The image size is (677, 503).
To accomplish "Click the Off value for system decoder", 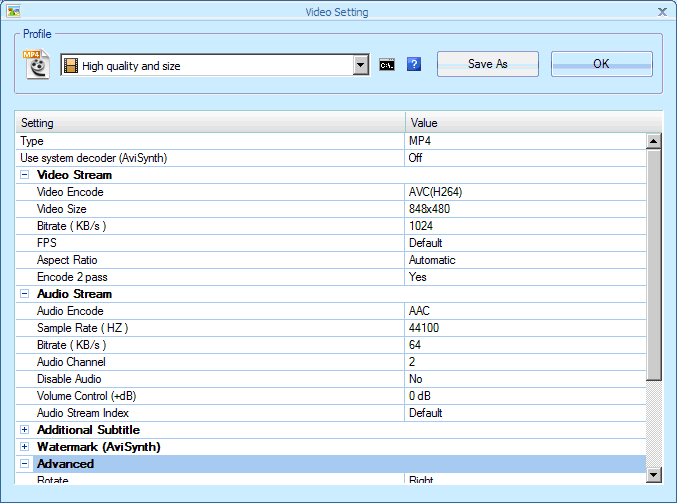I will 415,158.
